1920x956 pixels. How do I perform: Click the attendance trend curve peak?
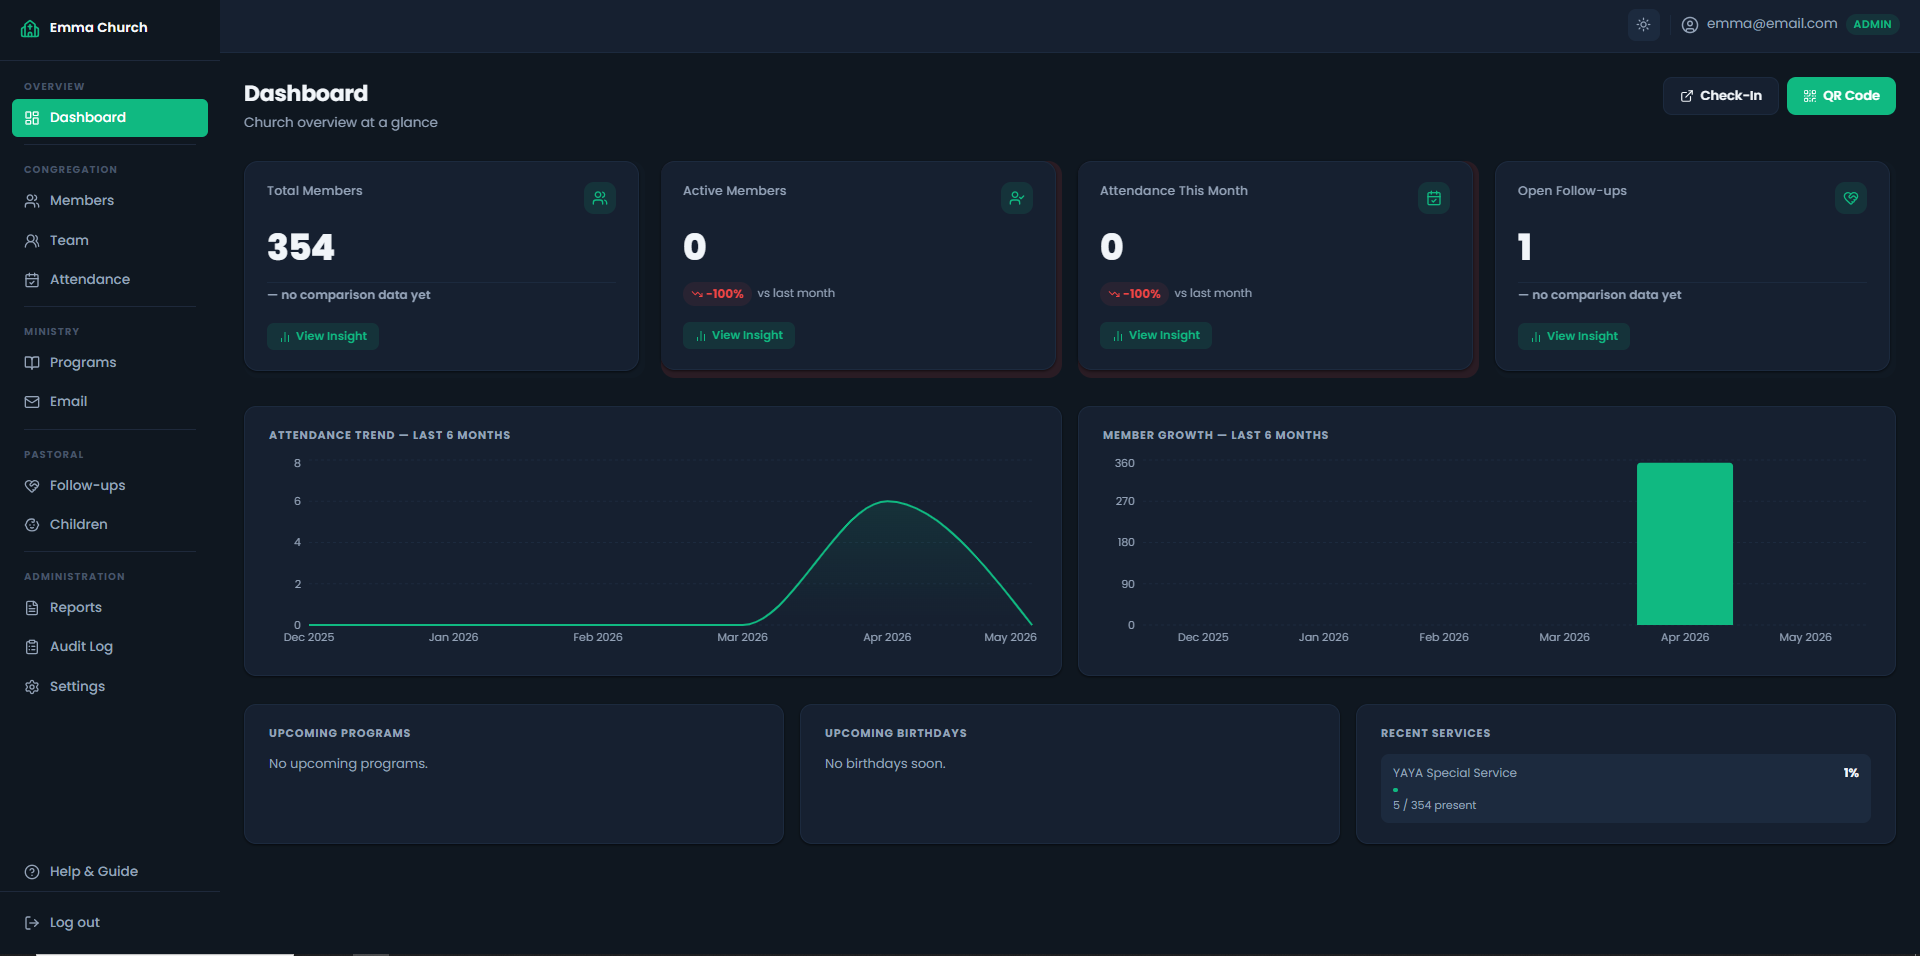888,501
